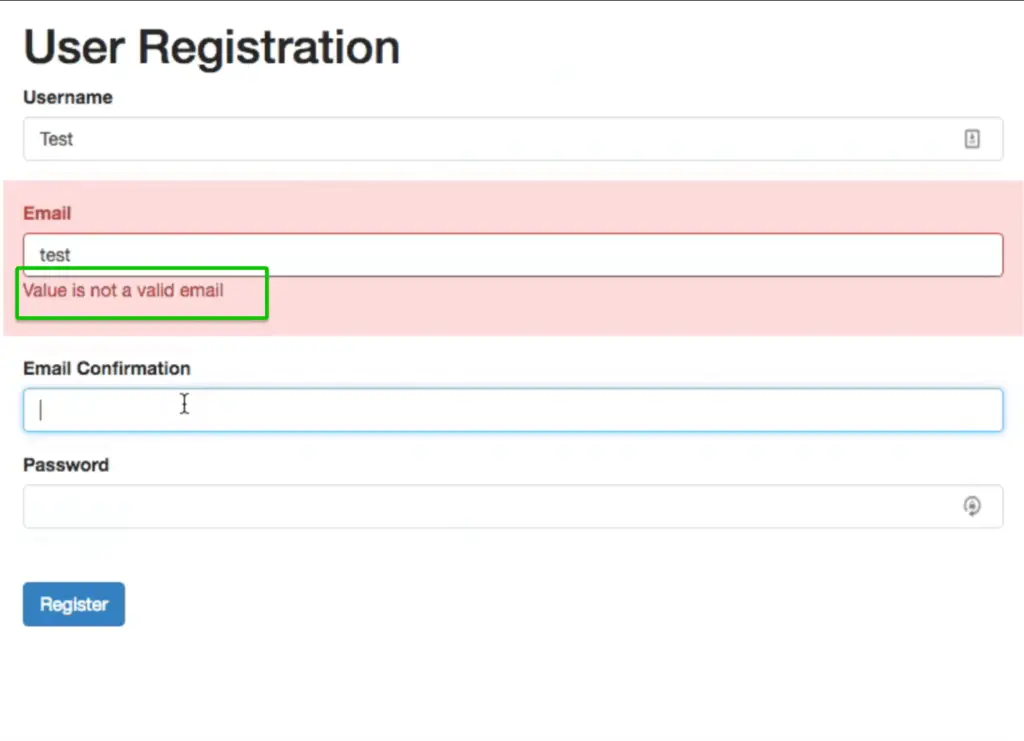The width and height of the screenshot is (1024, 741).
Task: Click the password autofill icon in Password field
Action: 972,506
